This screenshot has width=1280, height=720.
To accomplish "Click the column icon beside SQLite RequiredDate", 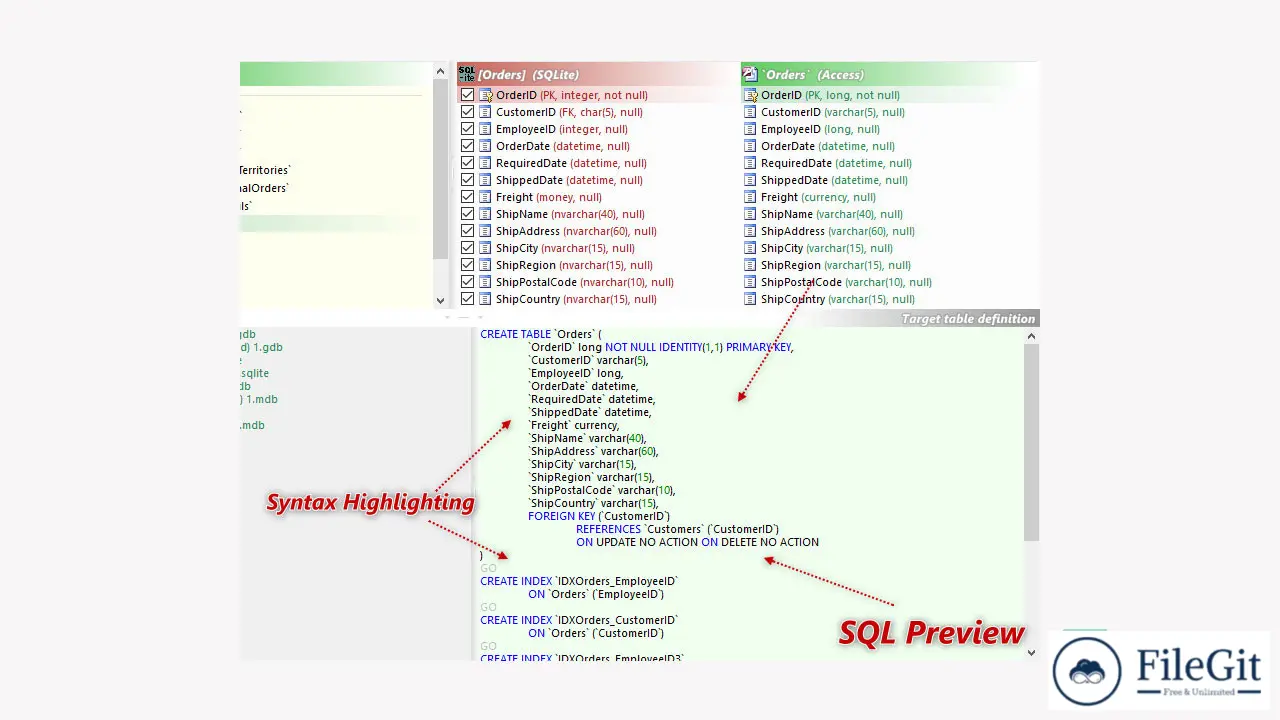I will coord(486,163).
